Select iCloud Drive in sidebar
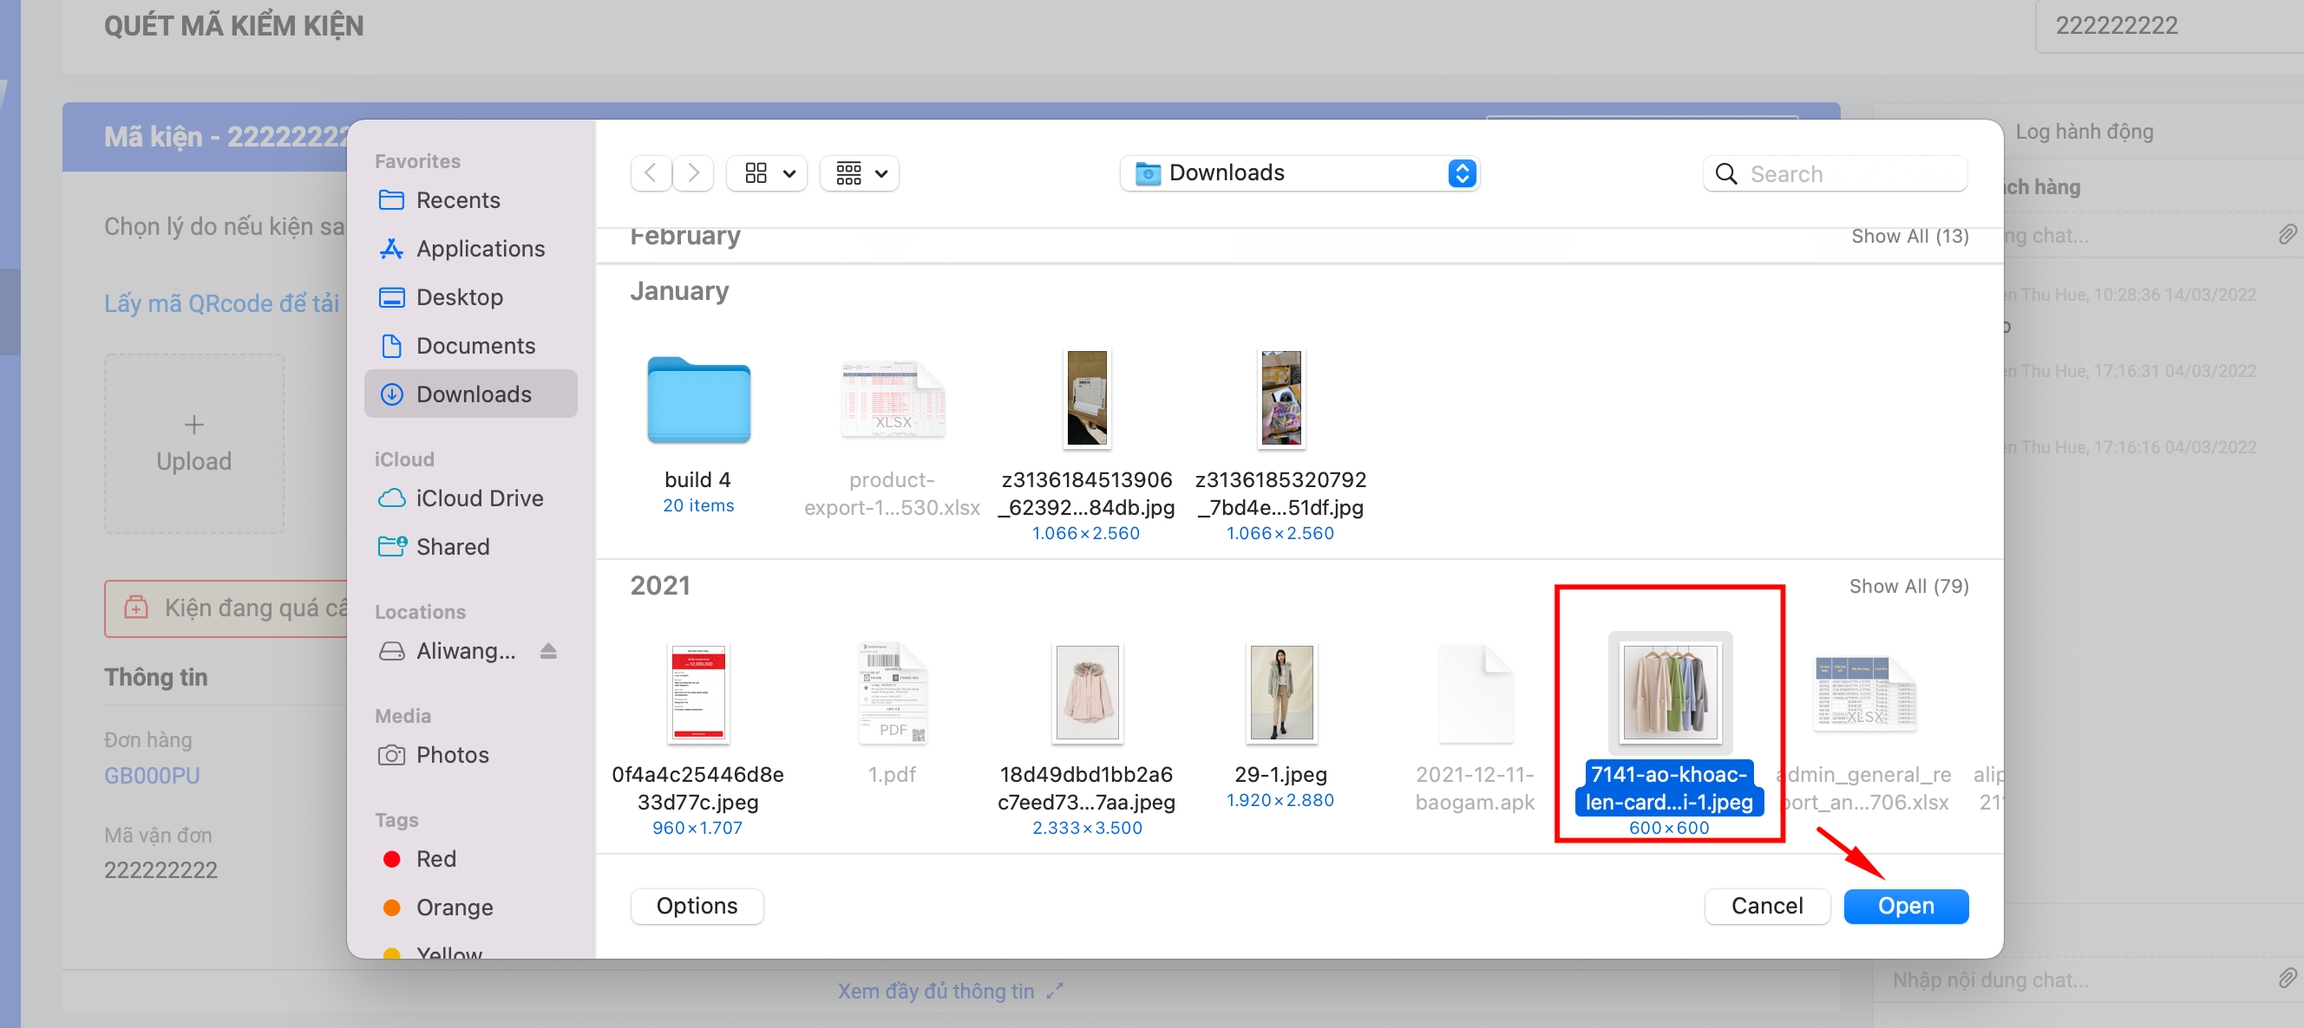This screenshot has height=1028, width=2304. coord(479,498)
